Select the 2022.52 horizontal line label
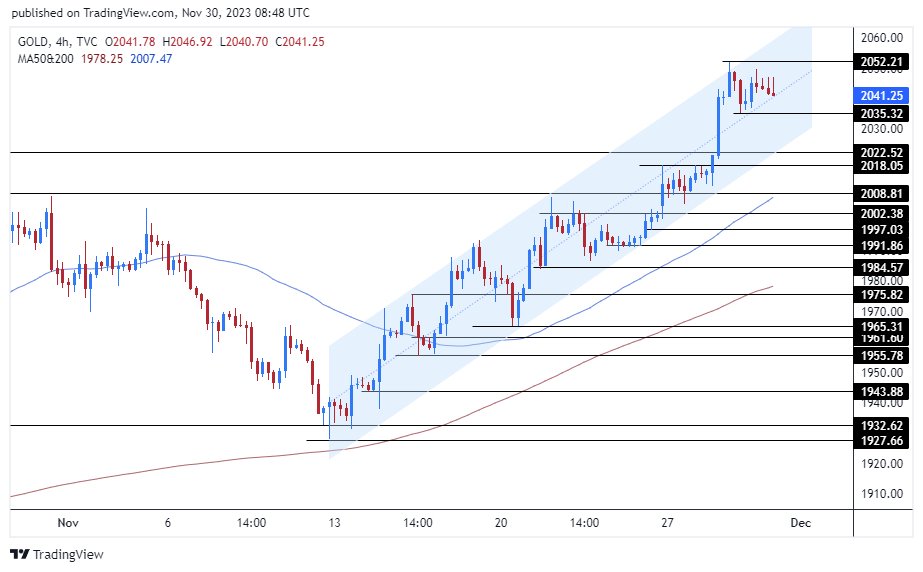The width and height of the screenshot is (923, 572). pyautogui.click(x=881, y=152)
